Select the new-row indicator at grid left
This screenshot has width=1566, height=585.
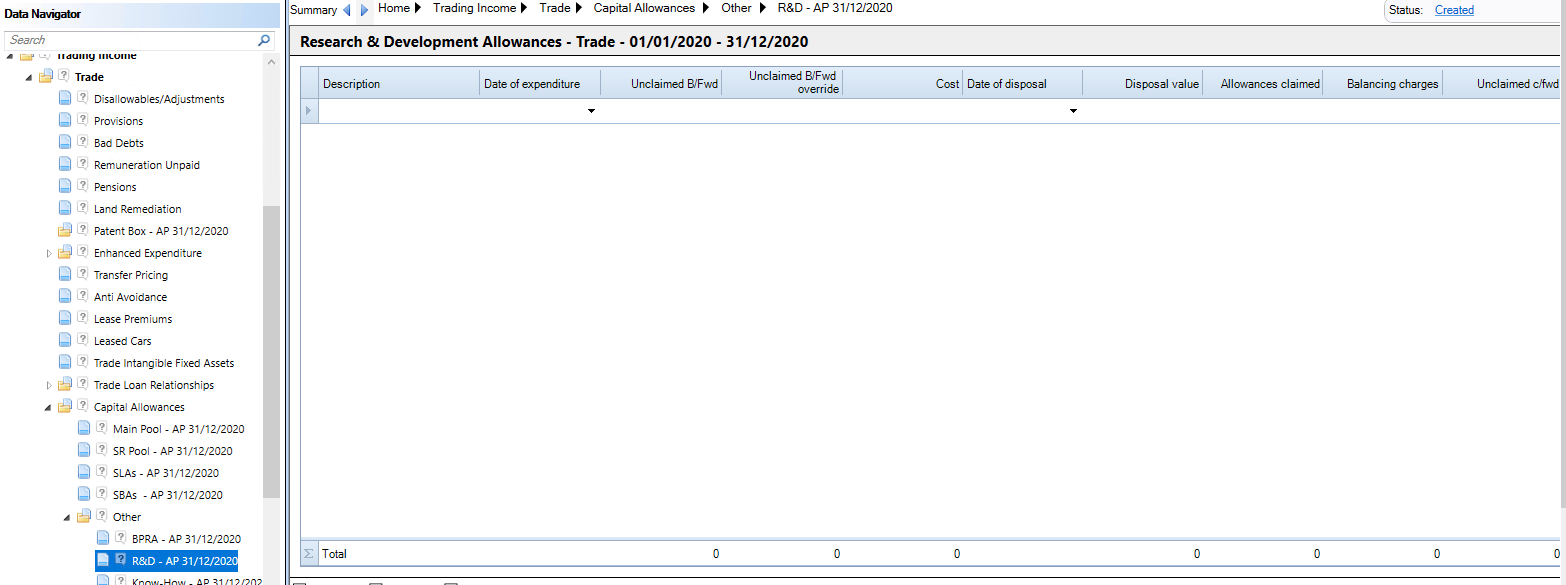(309, 111)
